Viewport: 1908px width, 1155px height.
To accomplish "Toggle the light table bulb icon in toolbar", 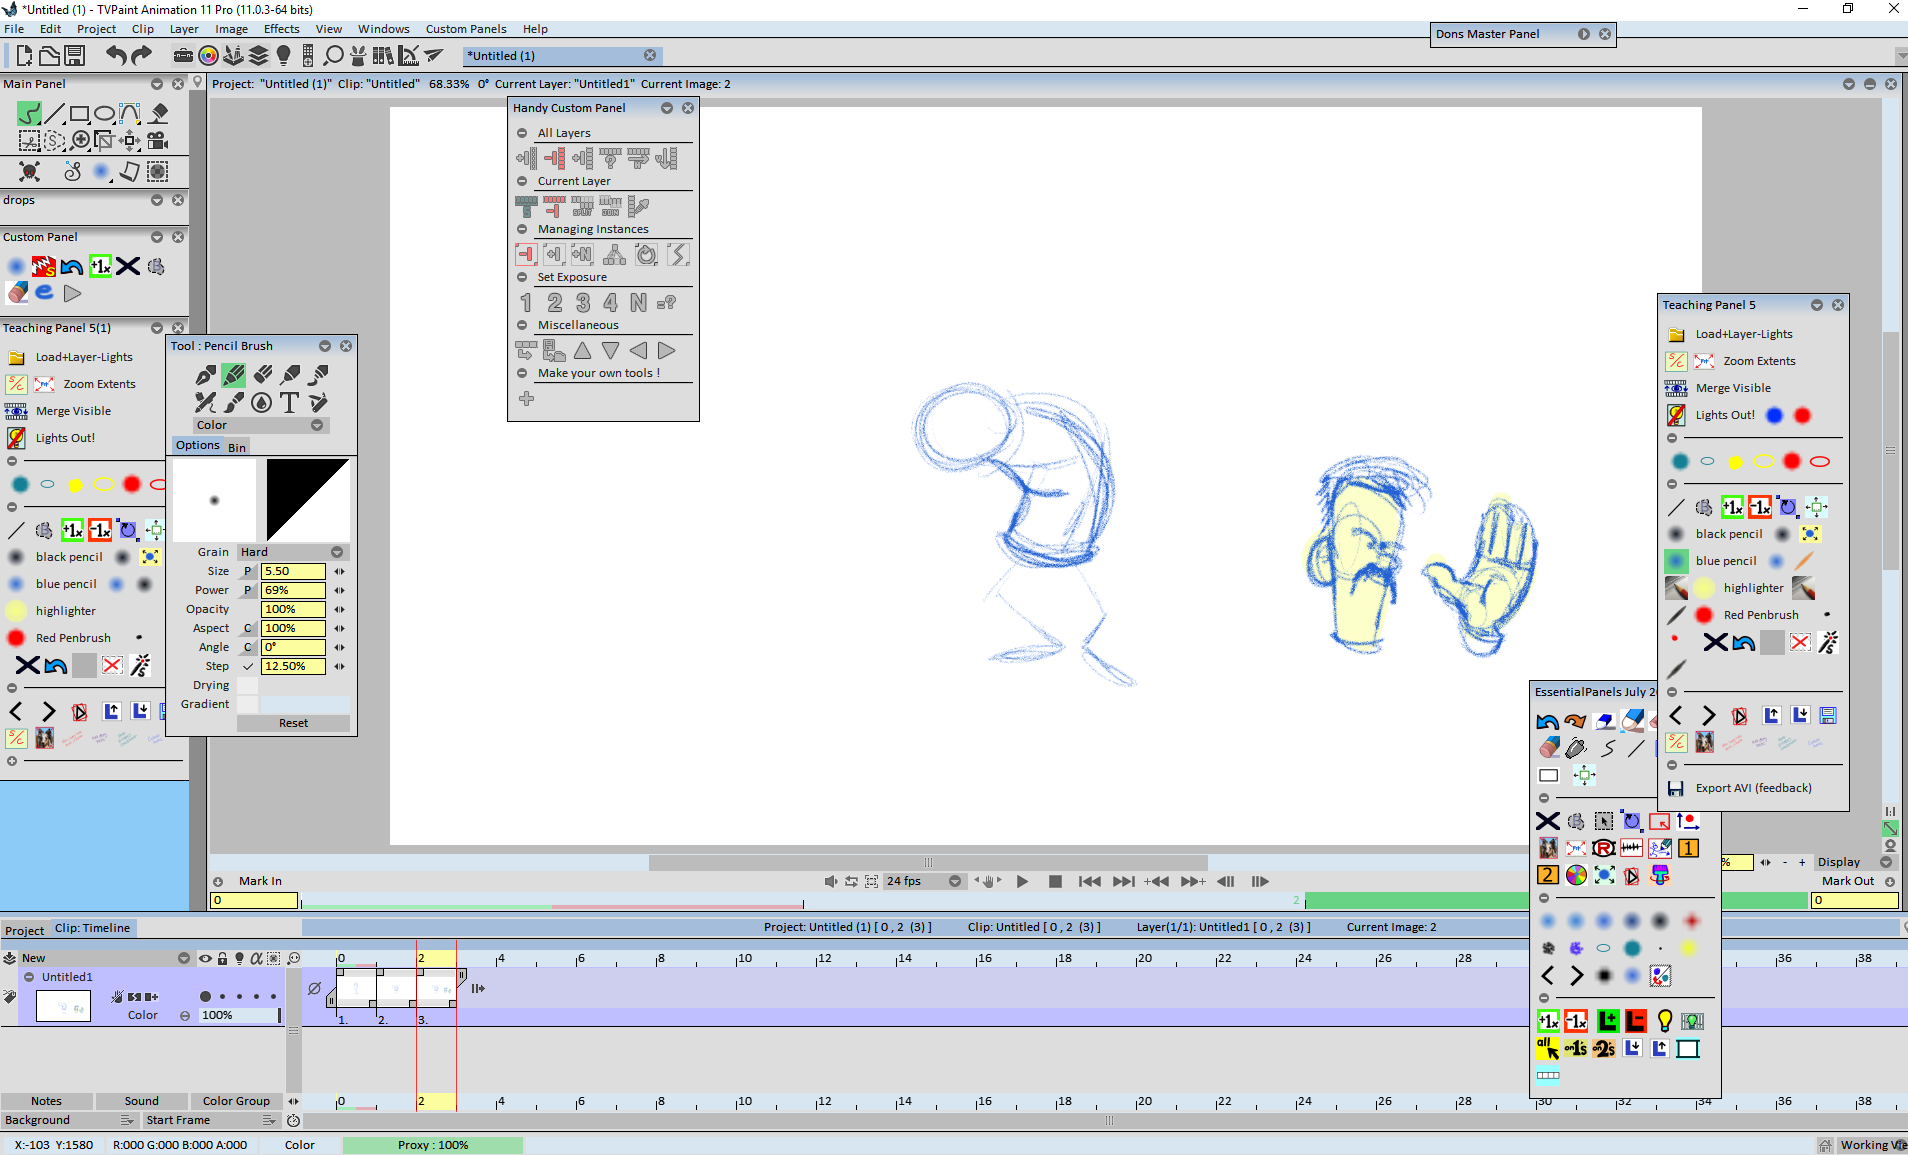I will point(283,55).
